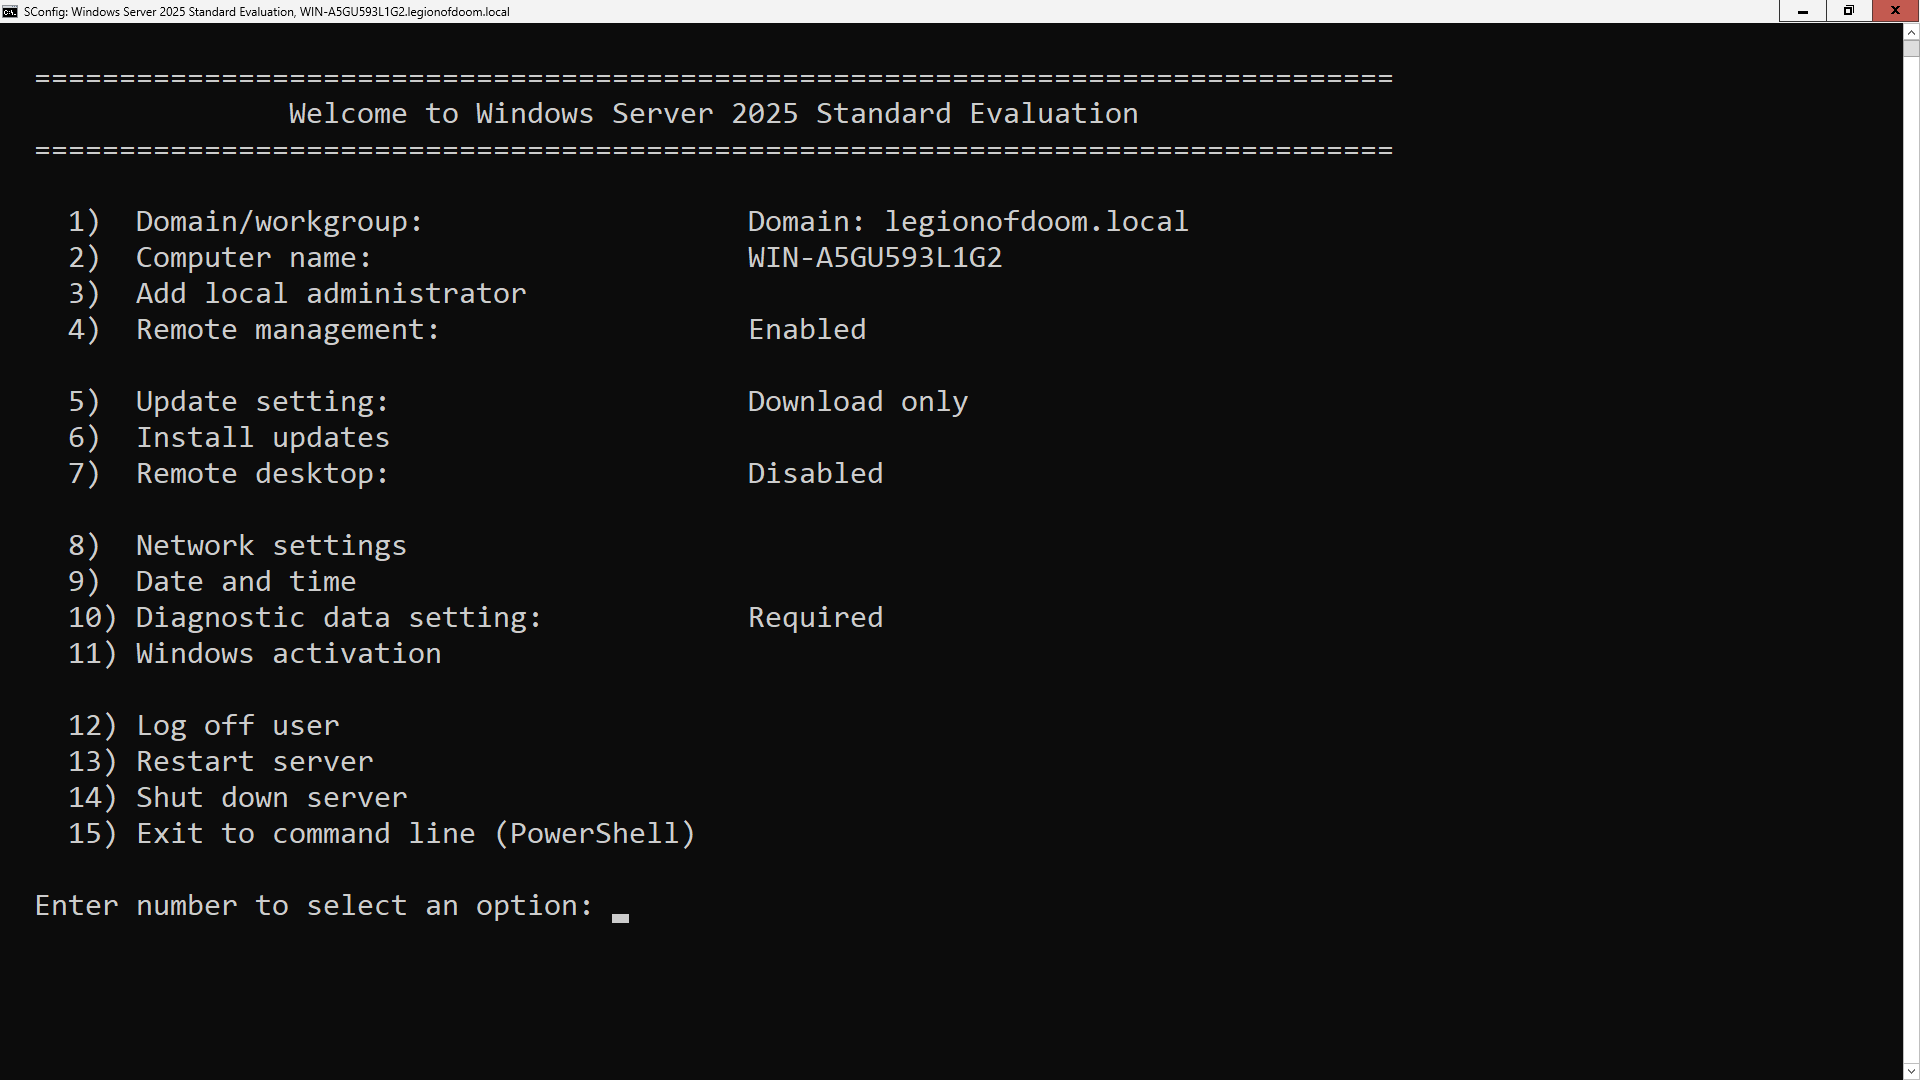Click the scrollbar down arrow
Image resolution: width=1920 pixels, height=1080 pixels.
1911,1071
